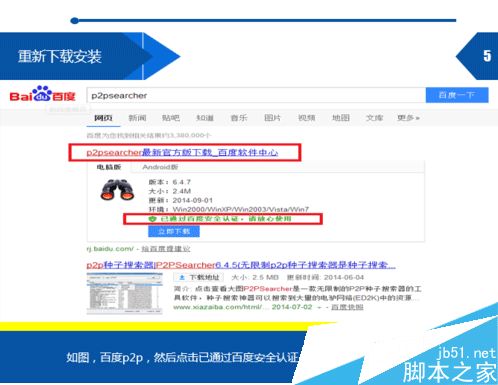Switch to the Android版 tab
The image size is (498, 385).
coord(160,167)
